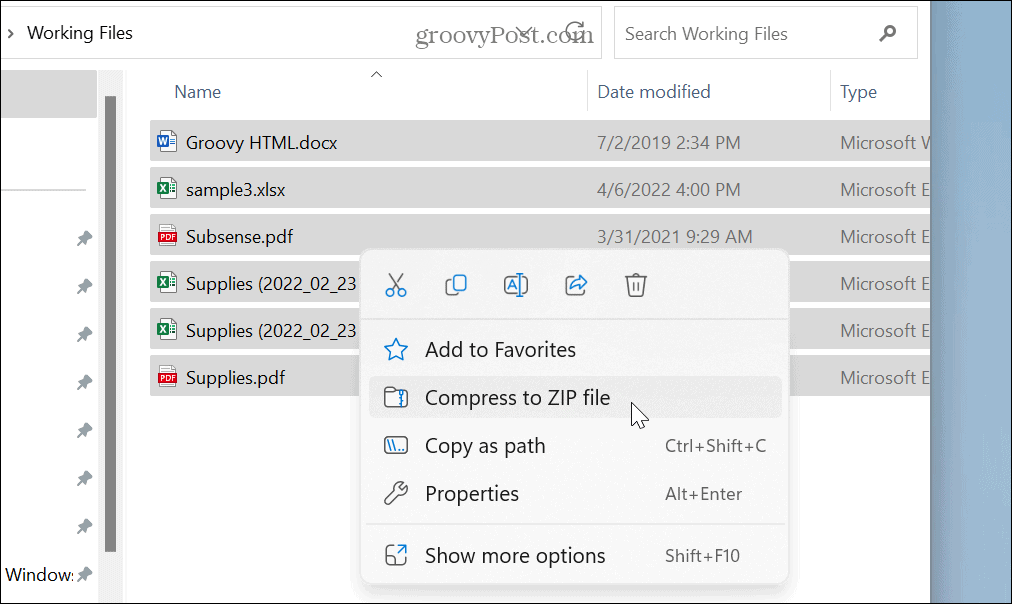Select Copy as path option
This screenshot has width=1012, height=604.
tap(485, 446)
